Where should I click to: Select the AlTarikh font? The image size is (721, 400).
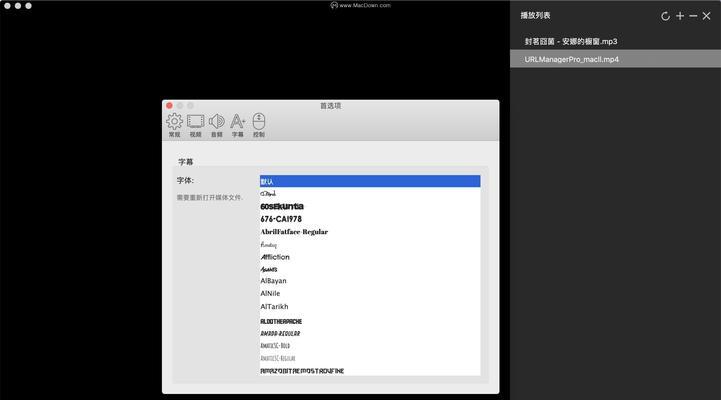coord(370,307)
